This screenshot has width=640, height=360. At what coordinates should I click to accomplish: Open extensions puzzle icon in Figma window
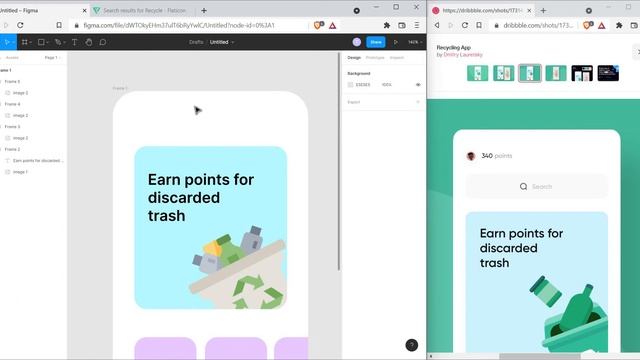pyautogui.click(x=387, y=25)
